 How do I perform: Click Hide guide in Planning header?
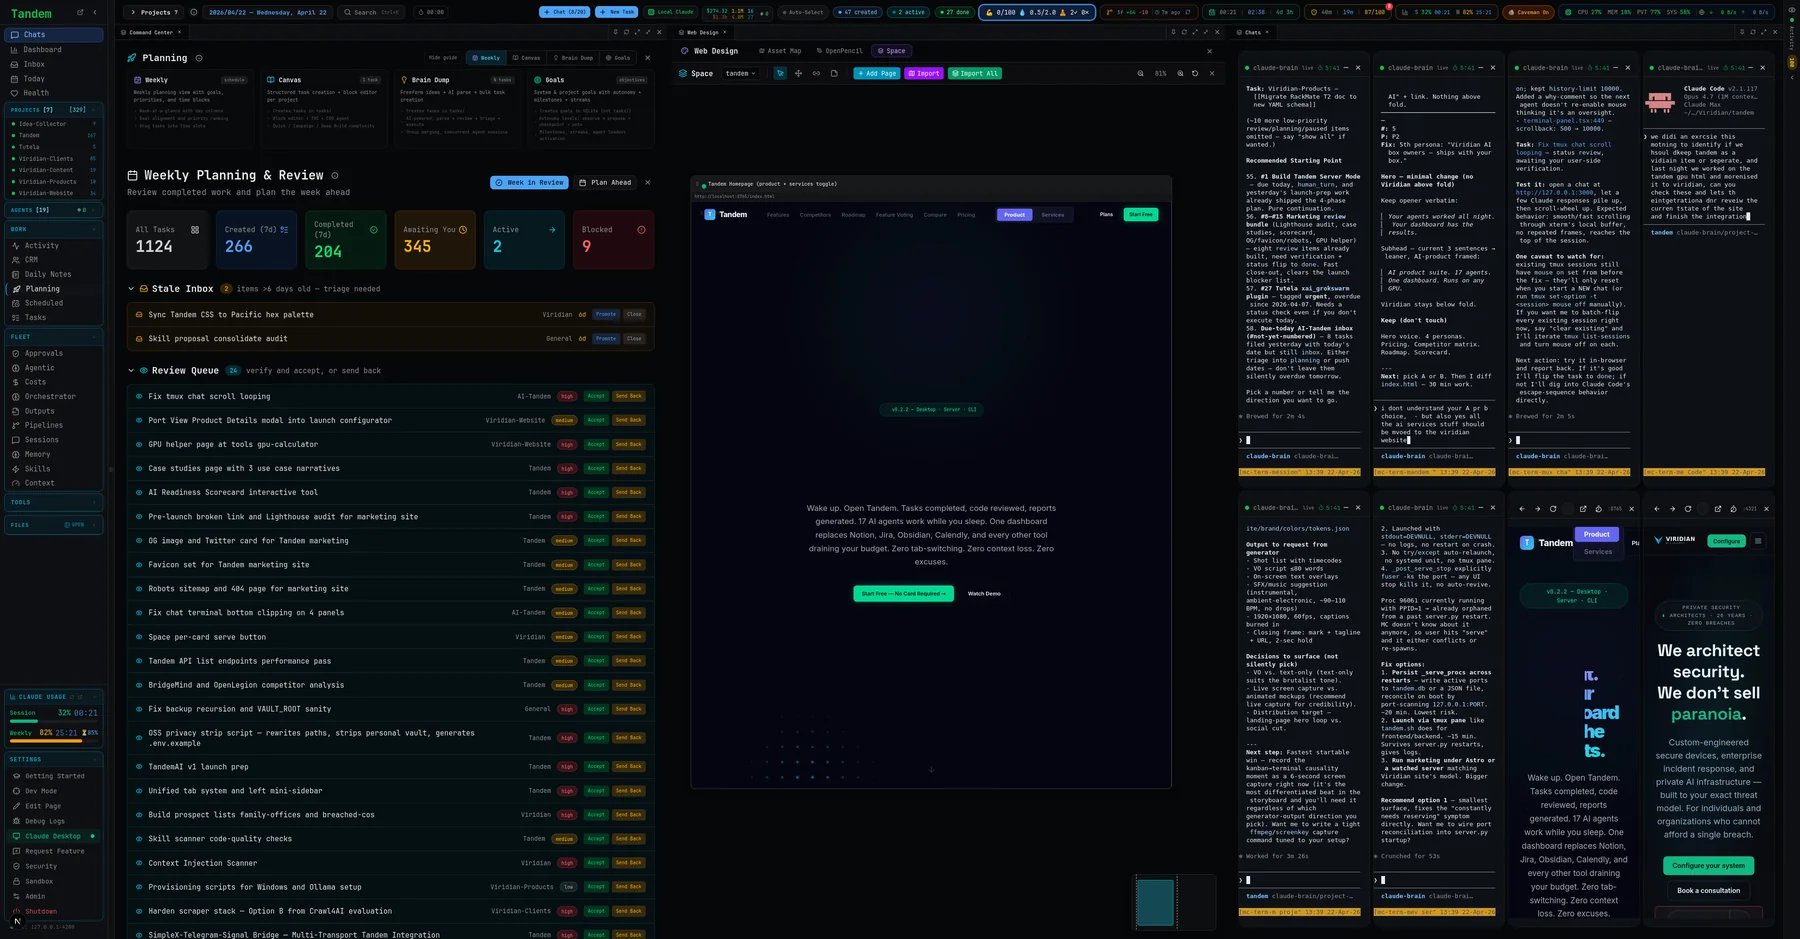[443, 58]
